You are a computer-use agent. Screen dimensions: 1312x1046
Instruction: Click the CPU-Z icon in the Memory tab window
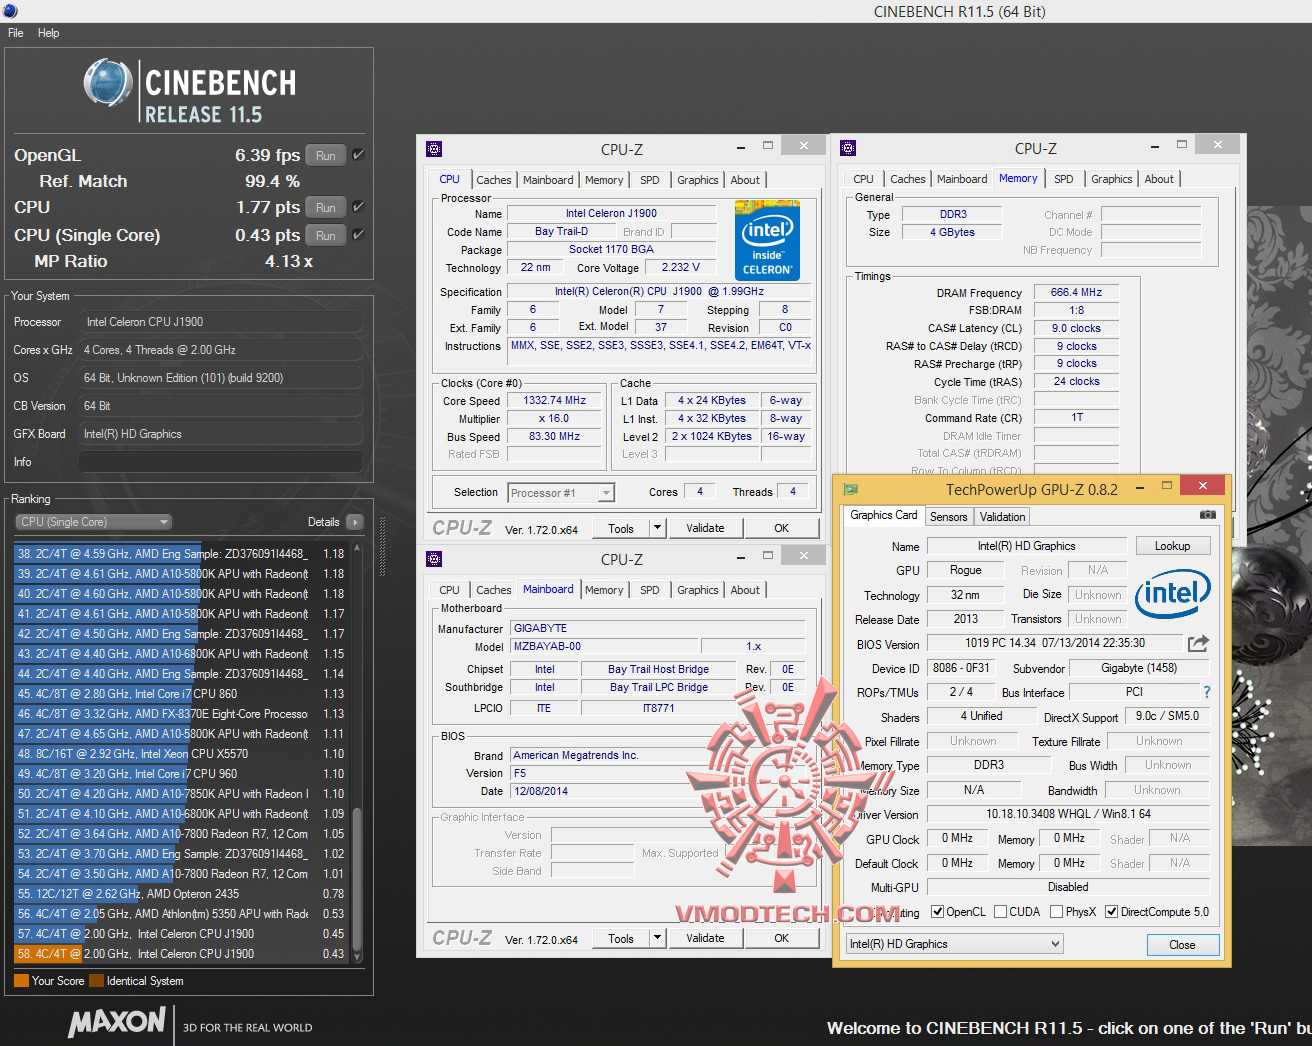(848, 149)
